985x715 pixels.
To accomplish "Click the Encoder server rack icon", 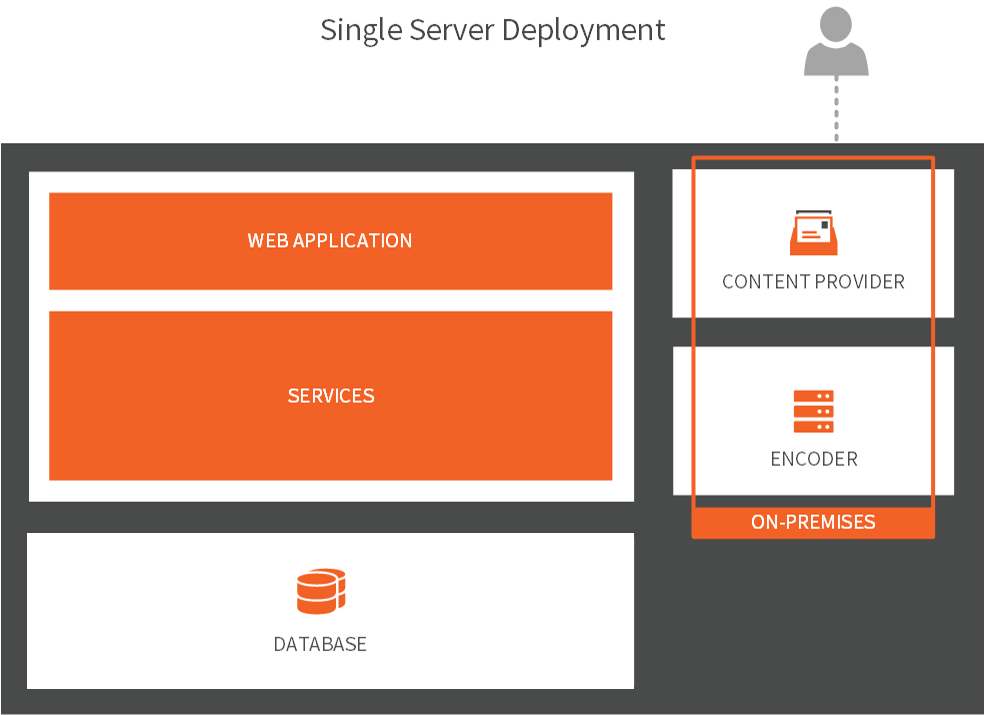I will coord(813,411).
